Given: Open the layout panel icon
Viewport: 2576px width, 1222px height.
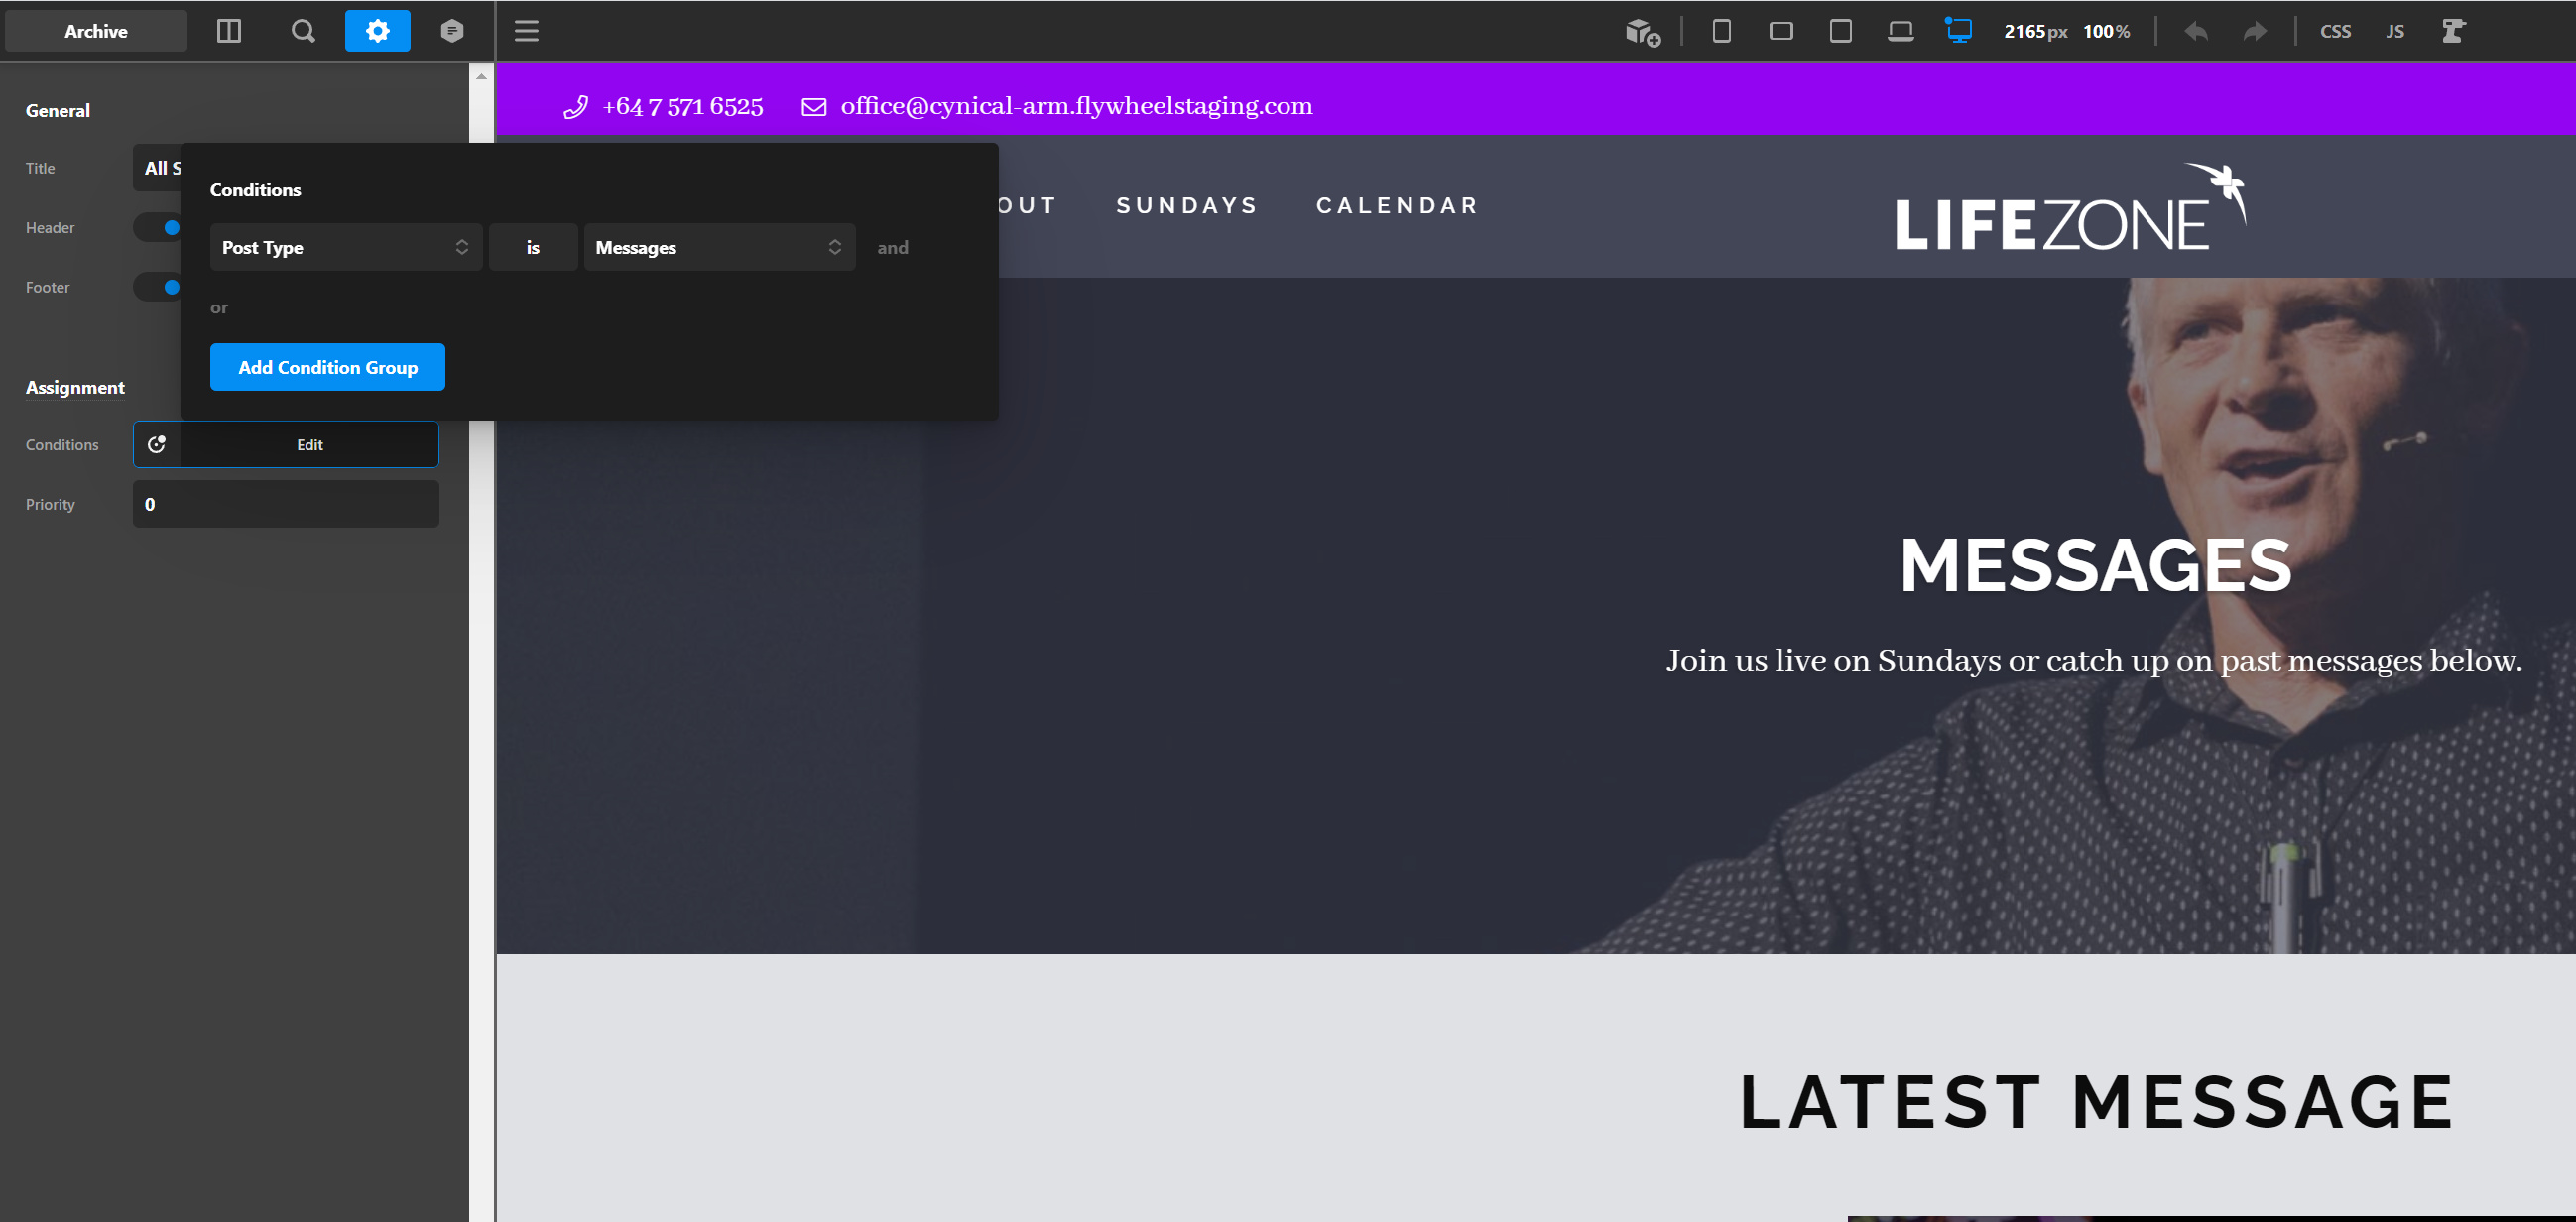Looking at the screenshot, I should (x=229, y=31).
